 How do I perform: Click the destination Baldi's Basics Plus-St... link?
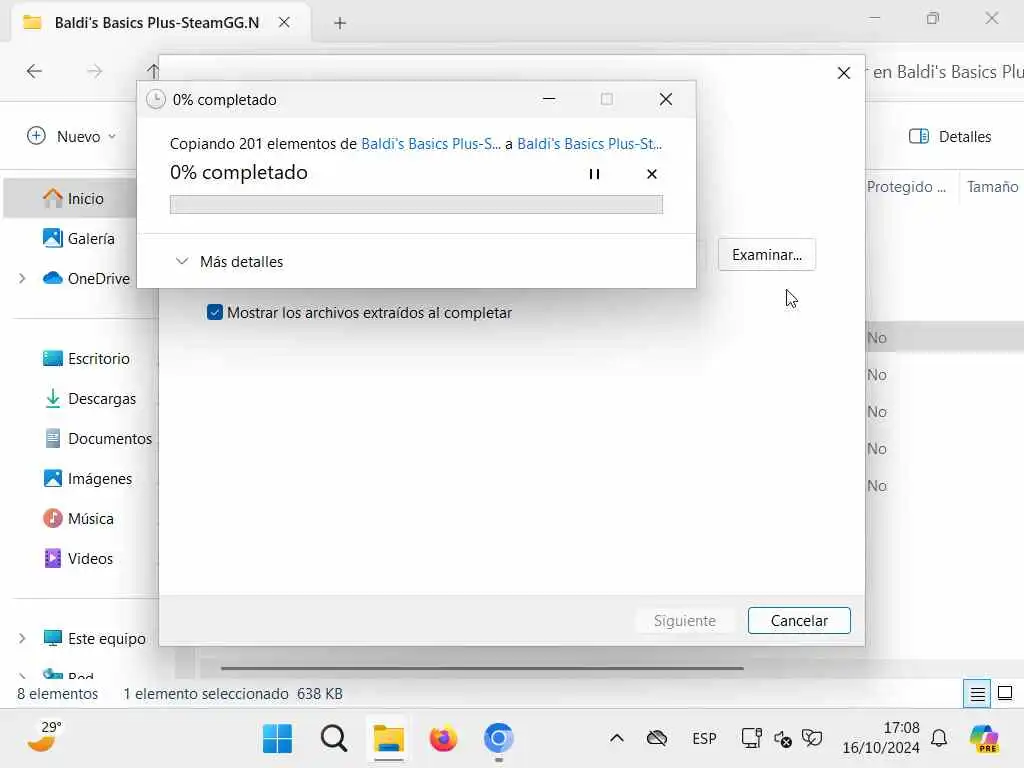pyautogui.click(x=589, y=144)
